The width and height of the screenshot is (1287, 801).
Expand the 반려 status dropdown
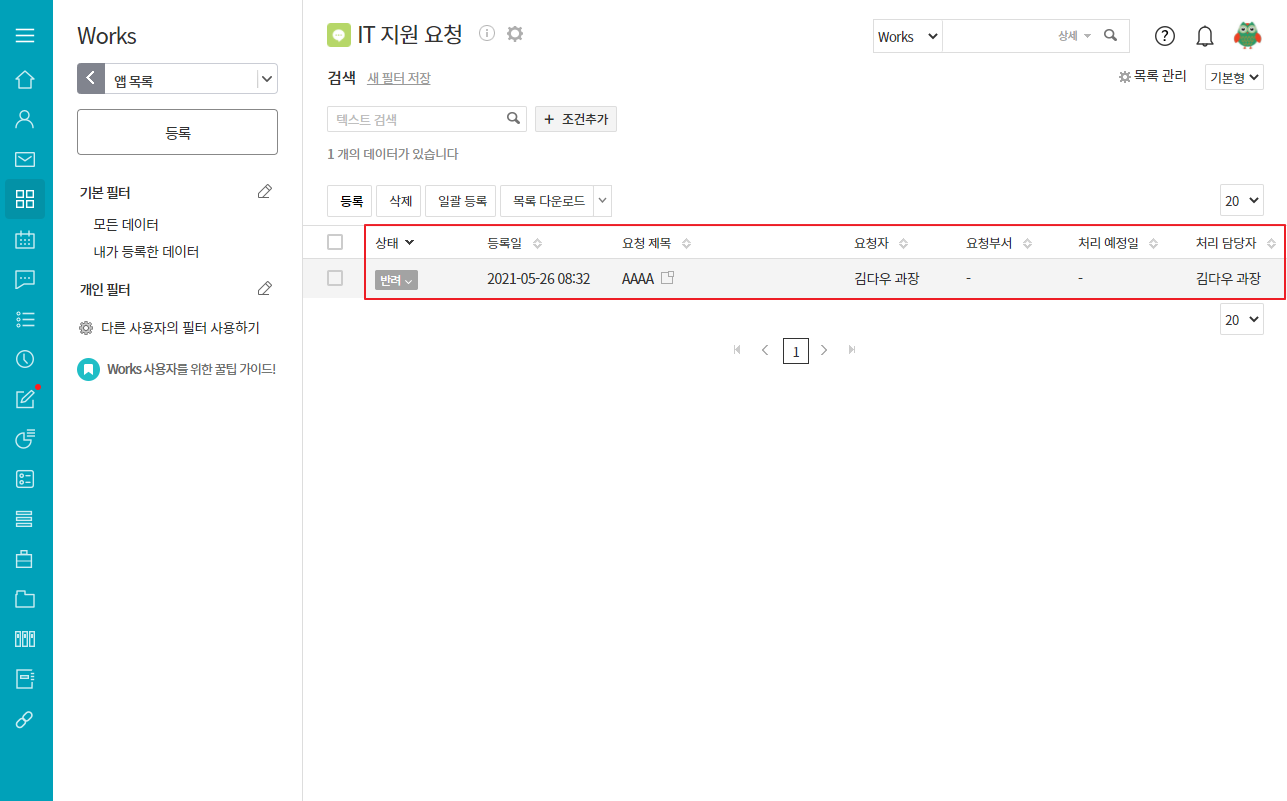point(396,280)
